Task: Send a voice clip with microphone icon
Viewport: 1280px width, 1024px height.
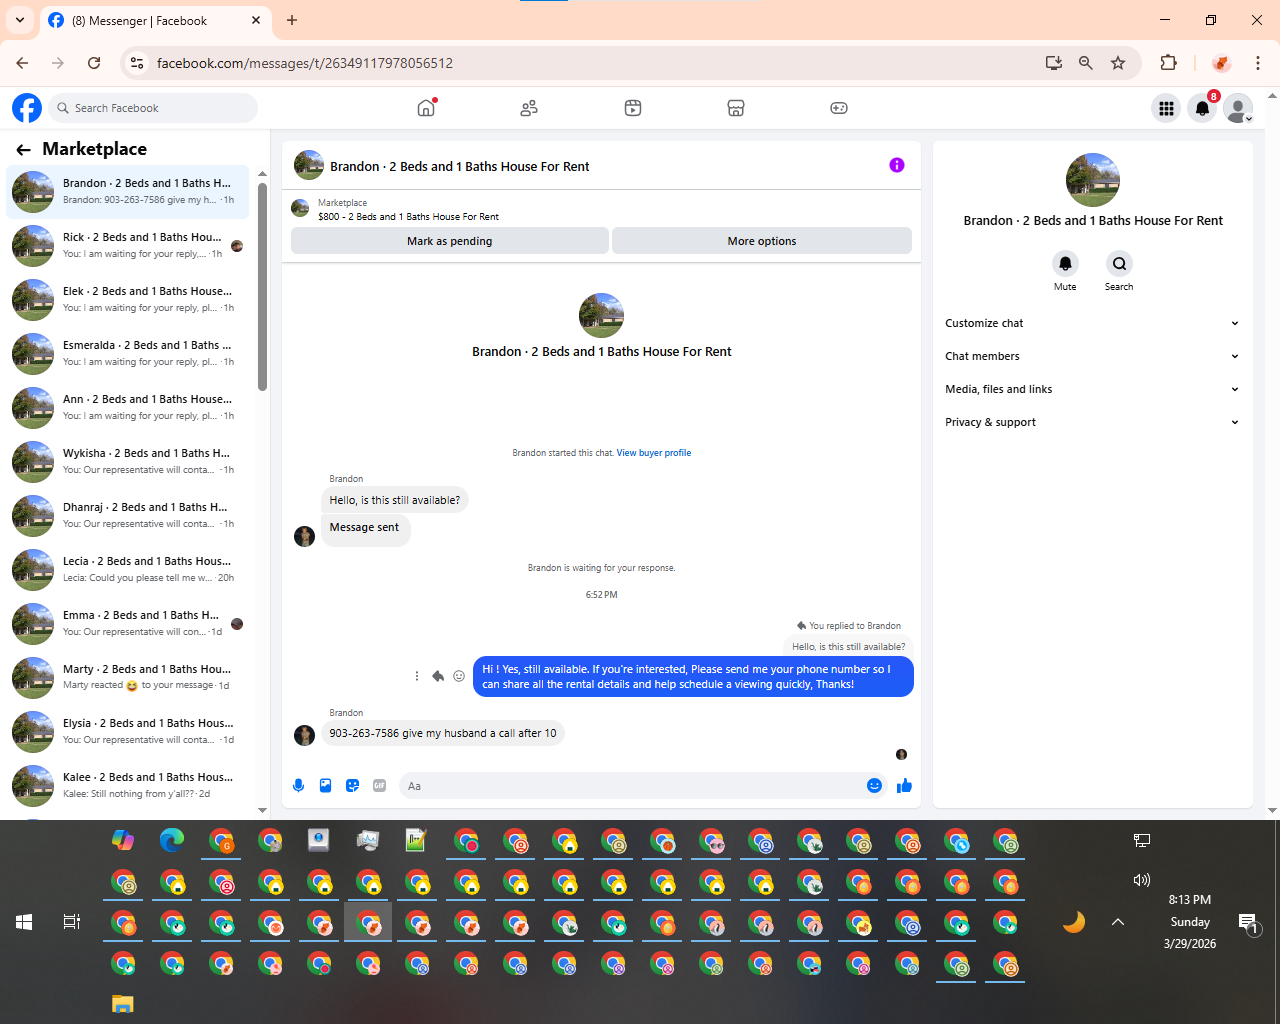Action: pos(298,786)
